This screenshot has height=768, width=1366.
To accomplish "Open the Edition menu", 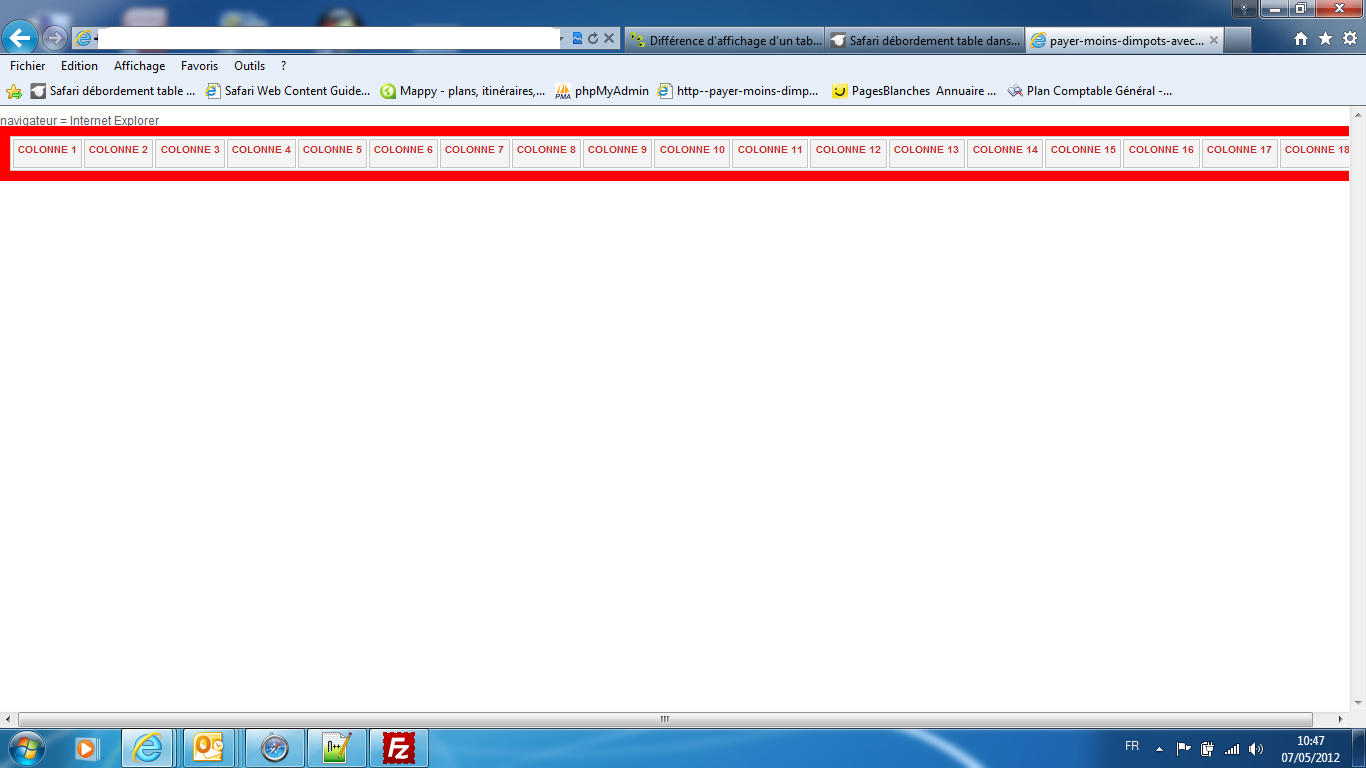I will click(x=79, y=66).
